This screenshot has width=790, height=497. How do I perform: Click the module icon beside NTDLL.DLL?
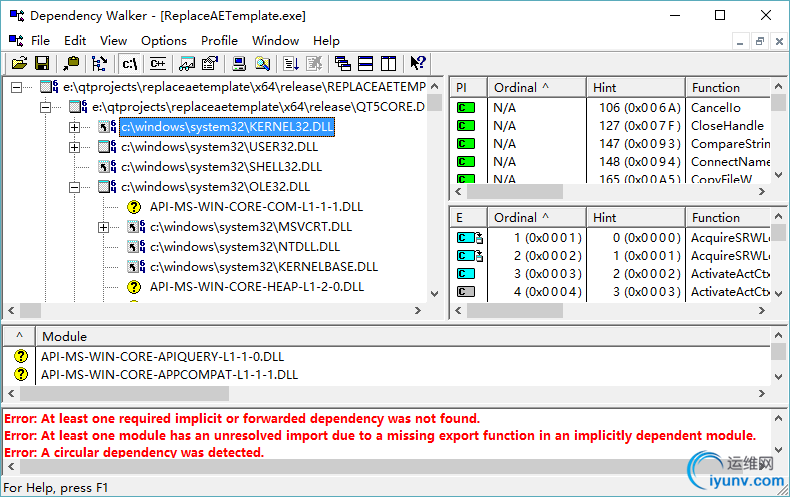pos(136,246)
